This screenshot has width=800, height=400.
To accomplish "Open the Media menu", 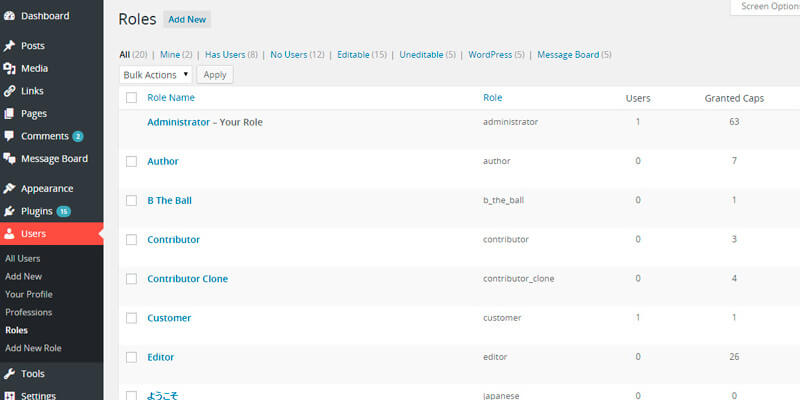I will tap(34, 68).
